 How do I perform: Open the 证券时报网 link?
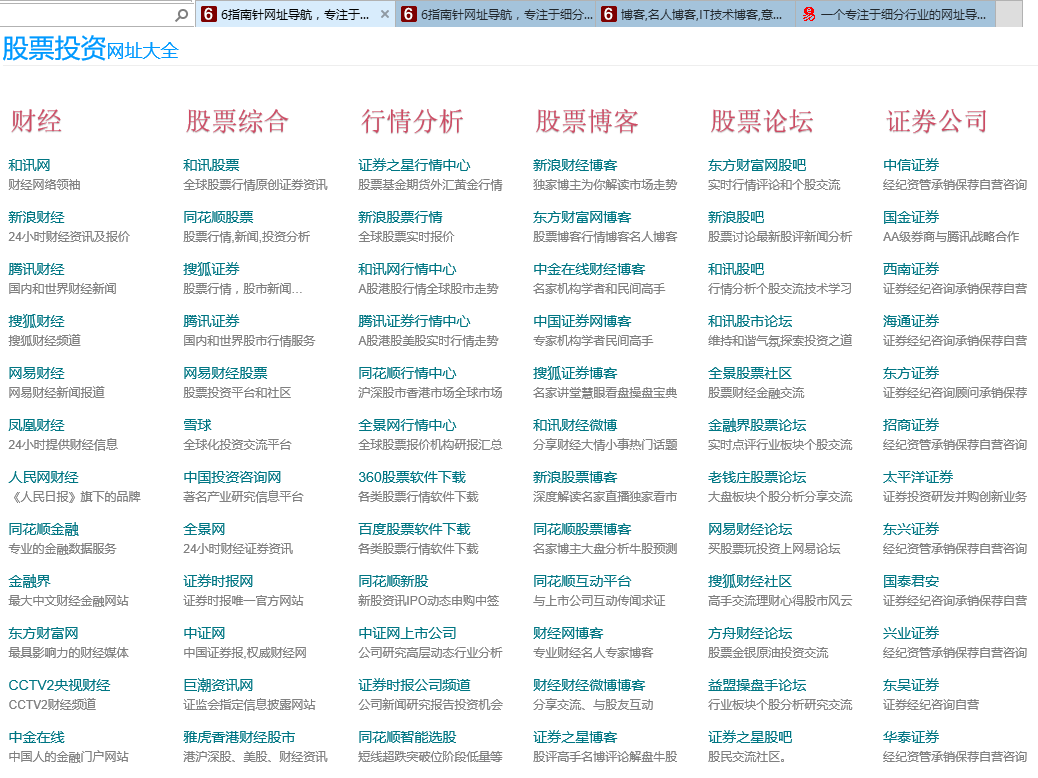tap(218, 581)
